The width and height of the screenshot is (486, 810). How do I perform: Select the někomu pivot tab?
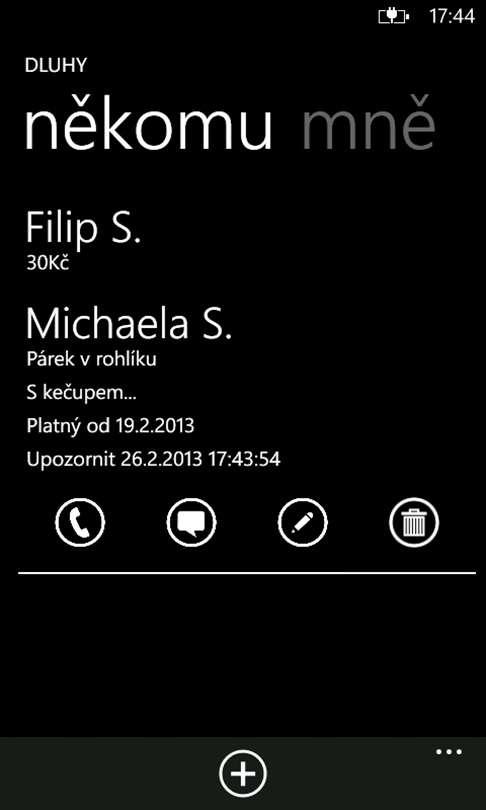tap(149, 125)
